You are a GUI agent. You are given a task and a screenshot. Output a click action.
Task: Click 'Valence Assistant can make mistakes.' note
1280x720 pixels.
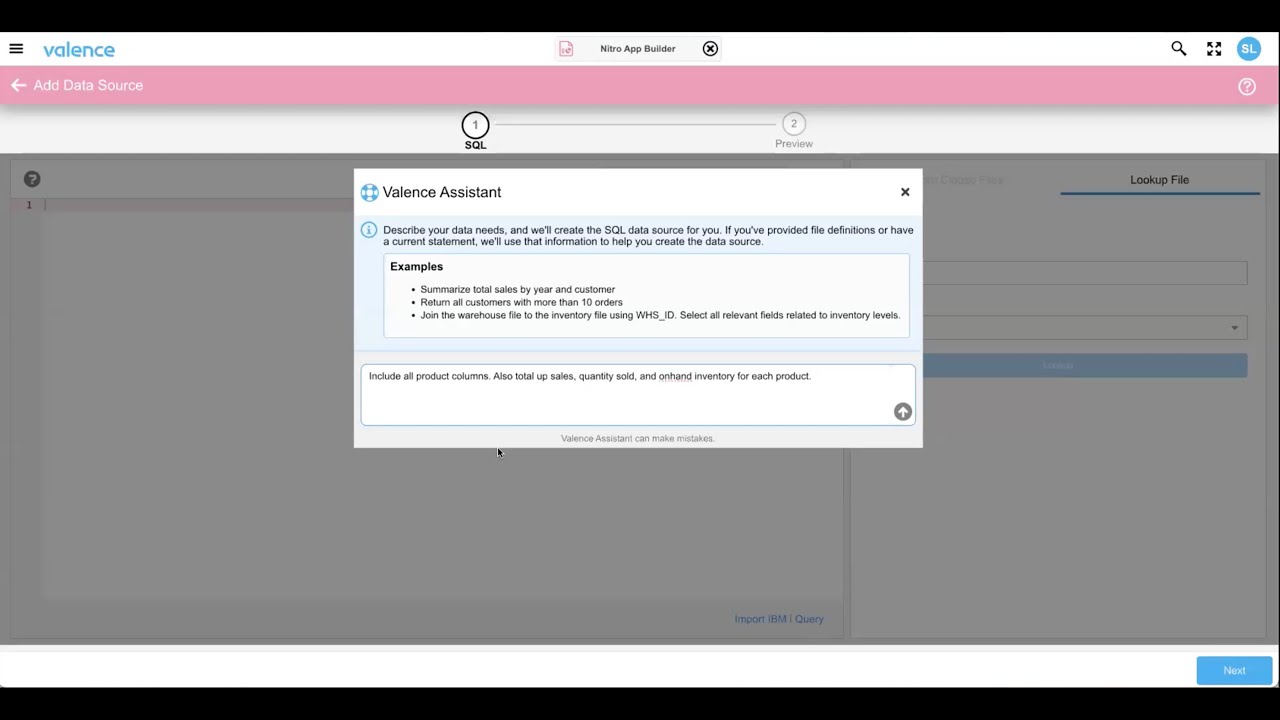click(637, 438)
